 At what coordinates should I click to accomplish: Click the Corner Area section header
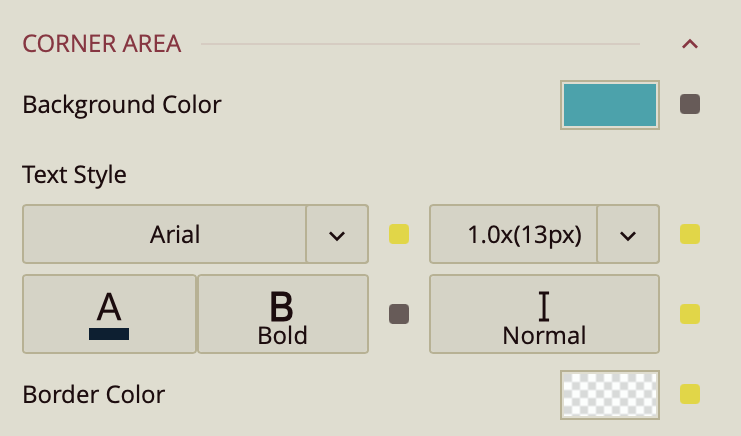pyautogui.click(x=101, y=44)
